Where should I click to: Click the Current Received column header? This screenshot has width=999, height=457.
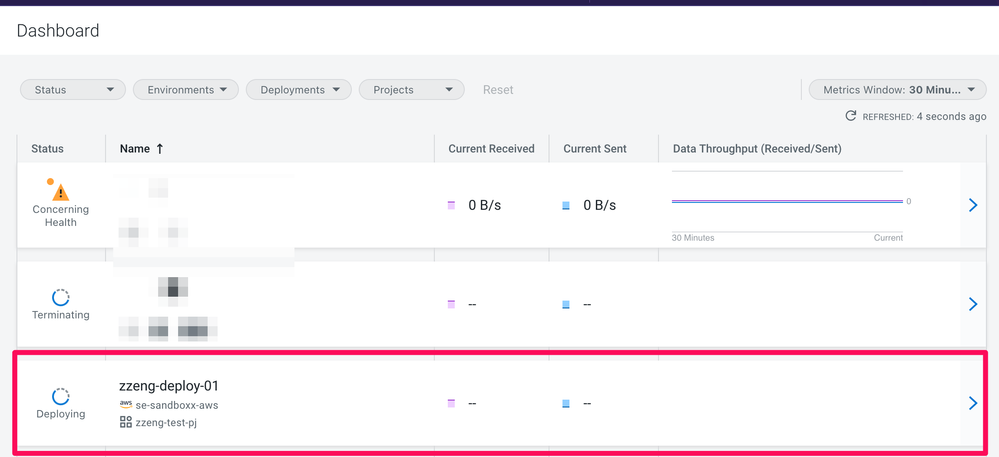(x=491, y=149)
